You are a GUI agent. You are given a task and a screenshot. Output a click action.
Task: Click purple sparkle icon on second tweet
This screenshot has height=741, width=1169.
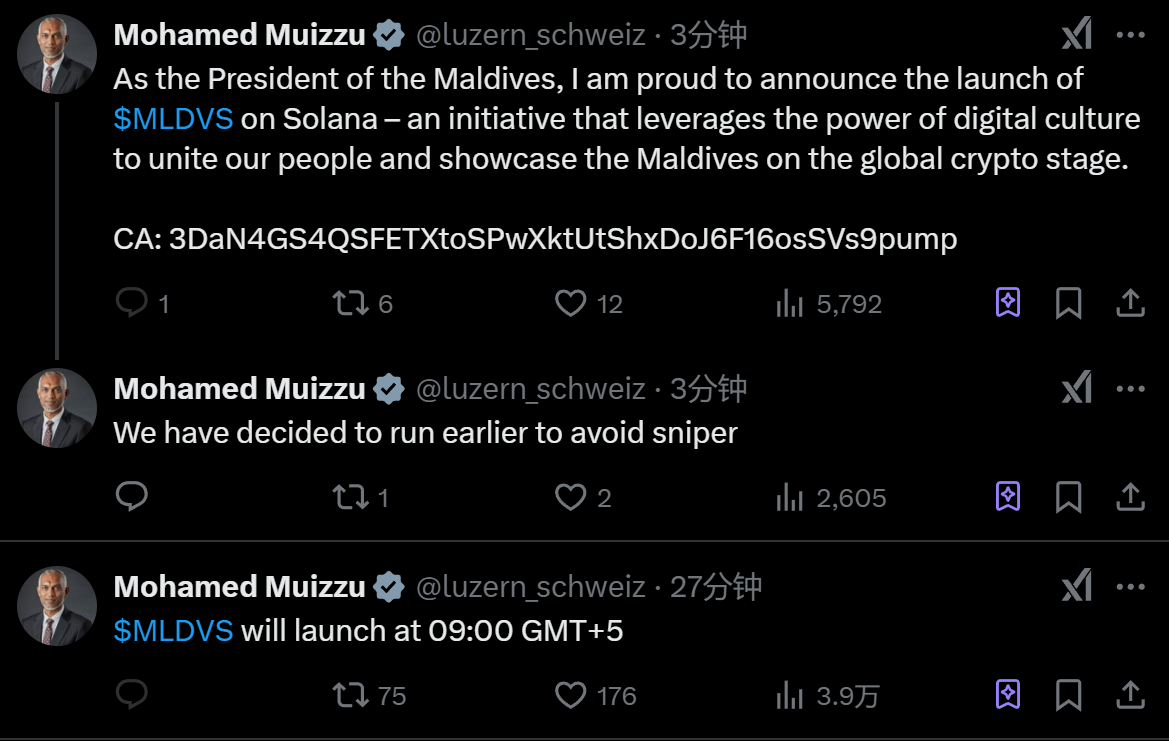(x=1008, y=497)
